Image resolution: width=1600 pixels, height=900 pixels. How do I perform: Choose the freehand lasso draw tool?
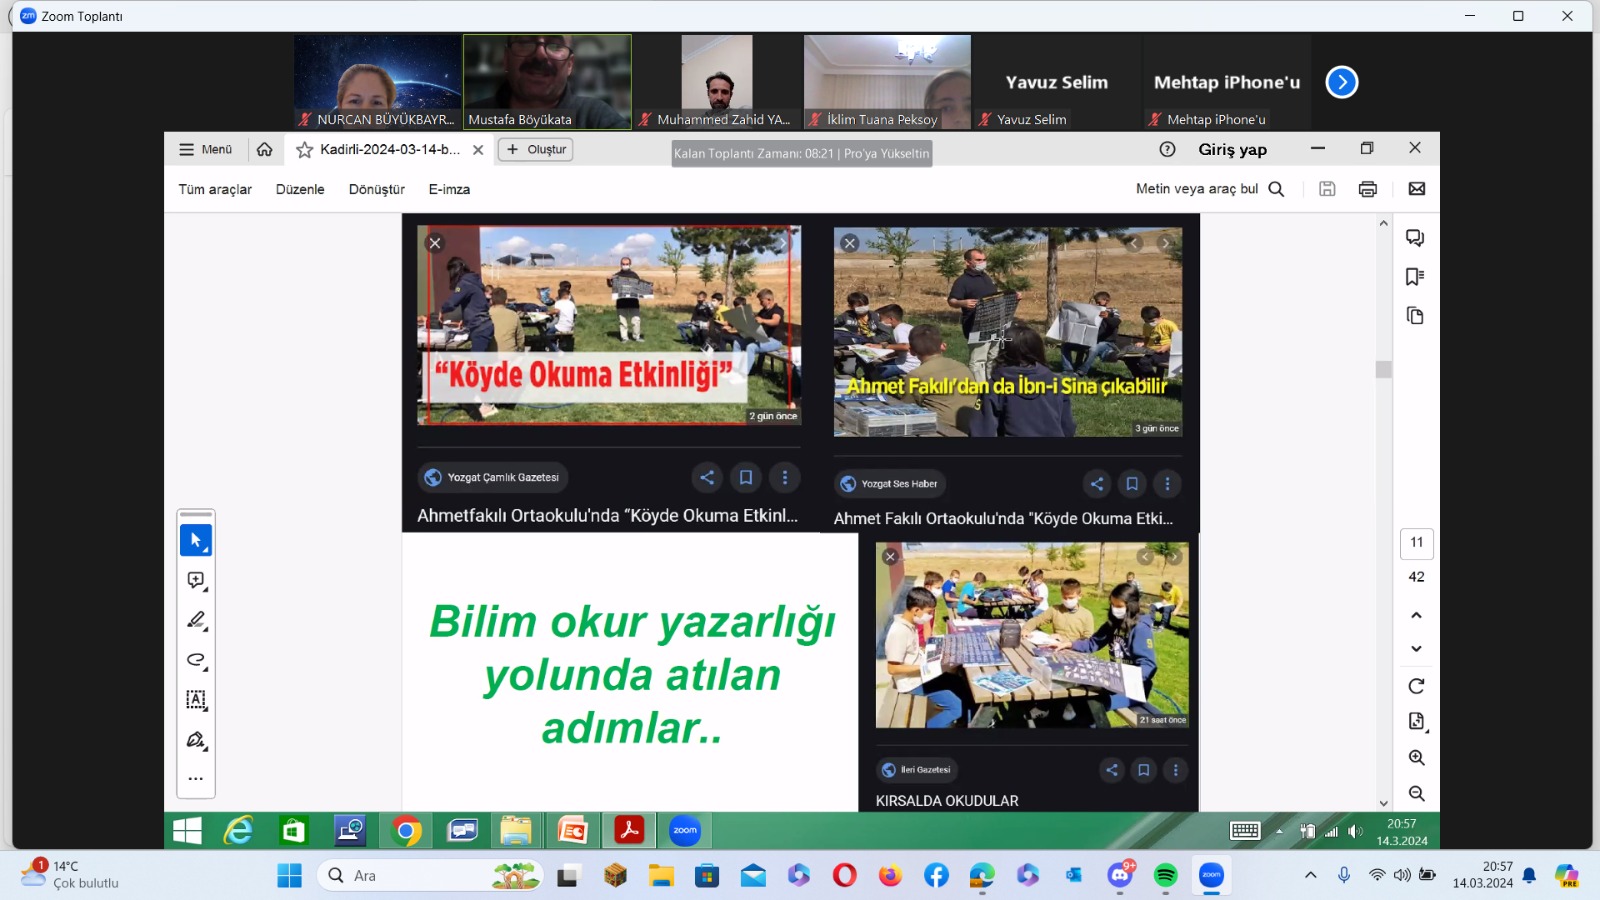pos(196,660)
